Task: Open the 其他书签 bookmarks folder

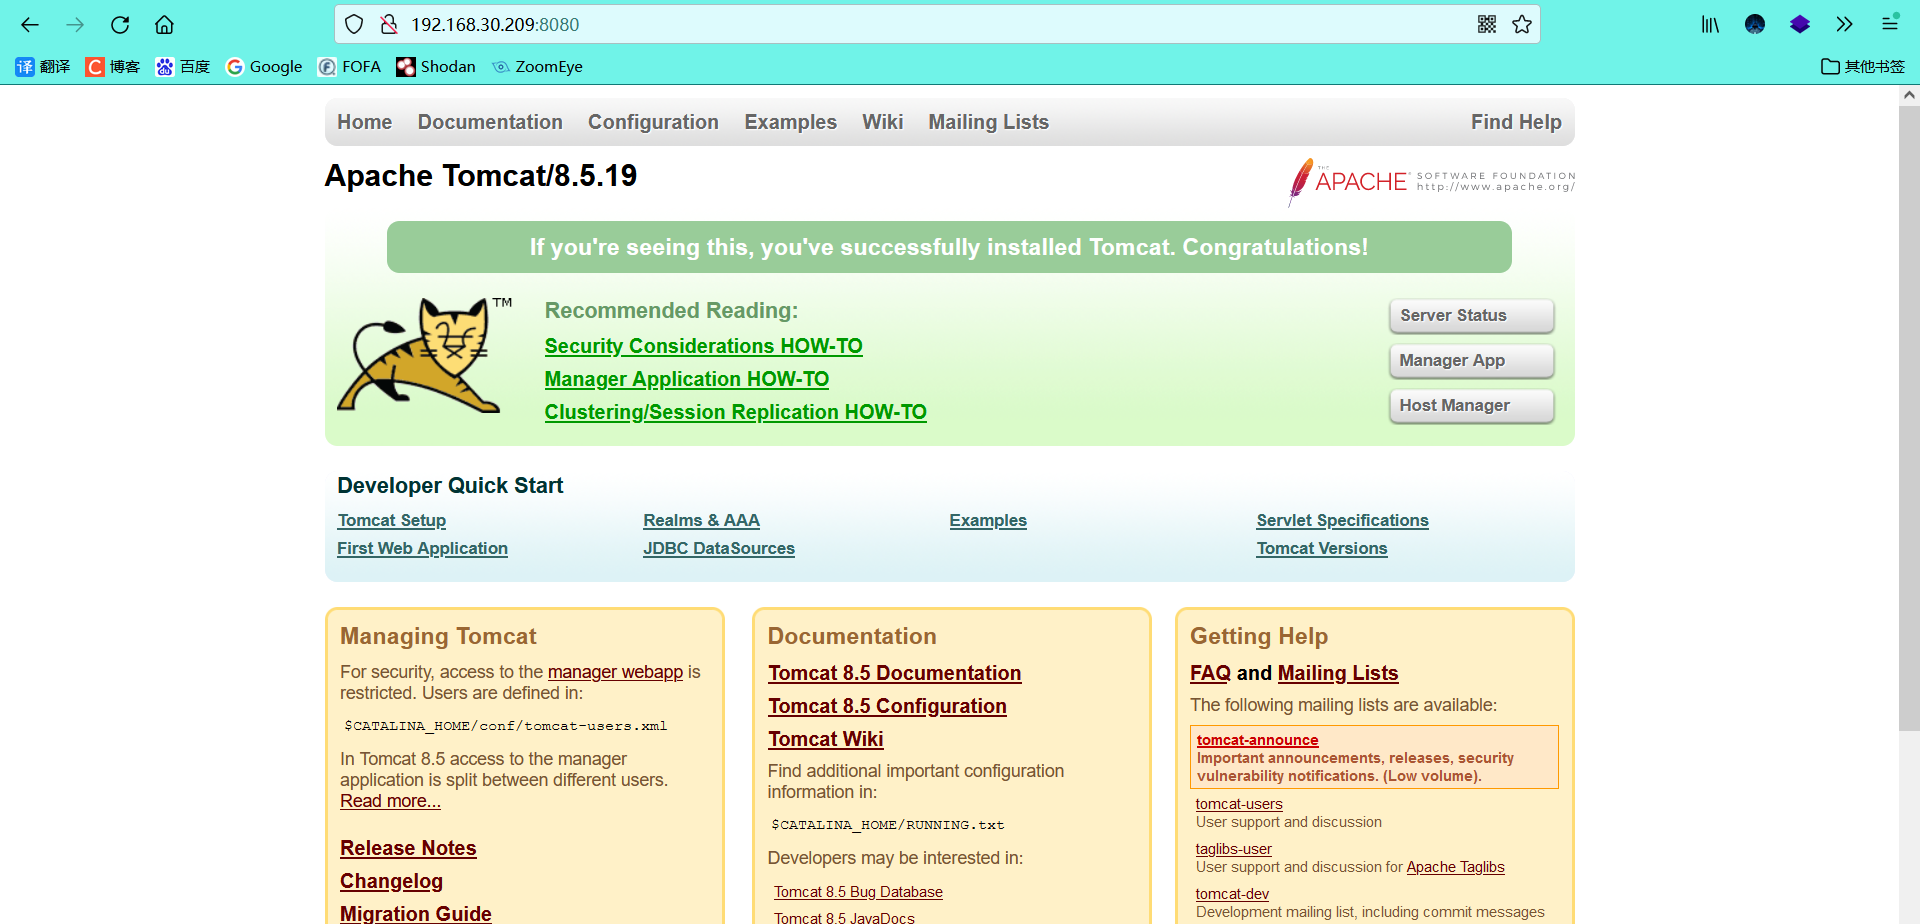Action: pyautogui.click(x=1863, y=67)
